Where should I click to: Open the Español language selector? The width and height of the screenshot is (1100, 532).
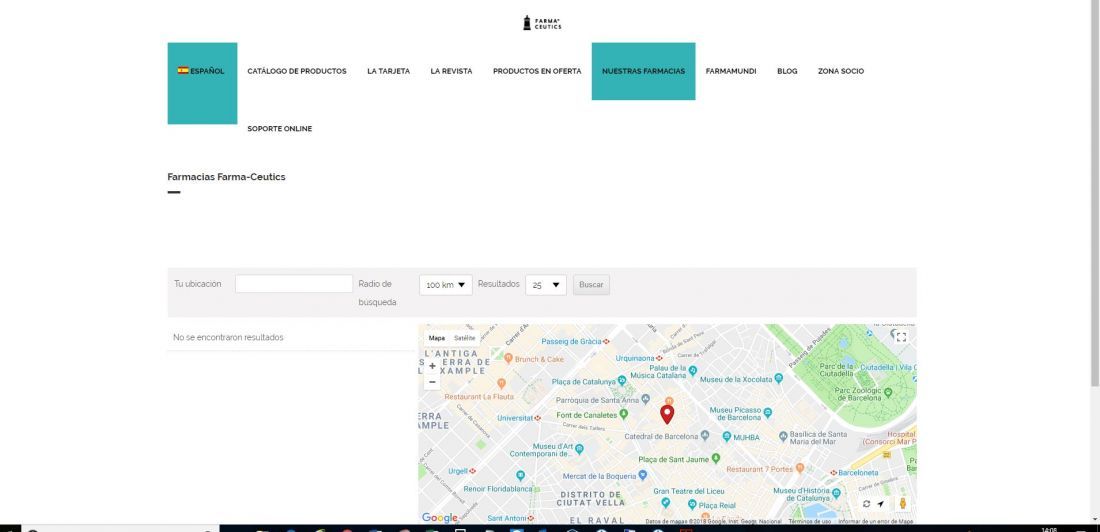[x=202, y=84]
